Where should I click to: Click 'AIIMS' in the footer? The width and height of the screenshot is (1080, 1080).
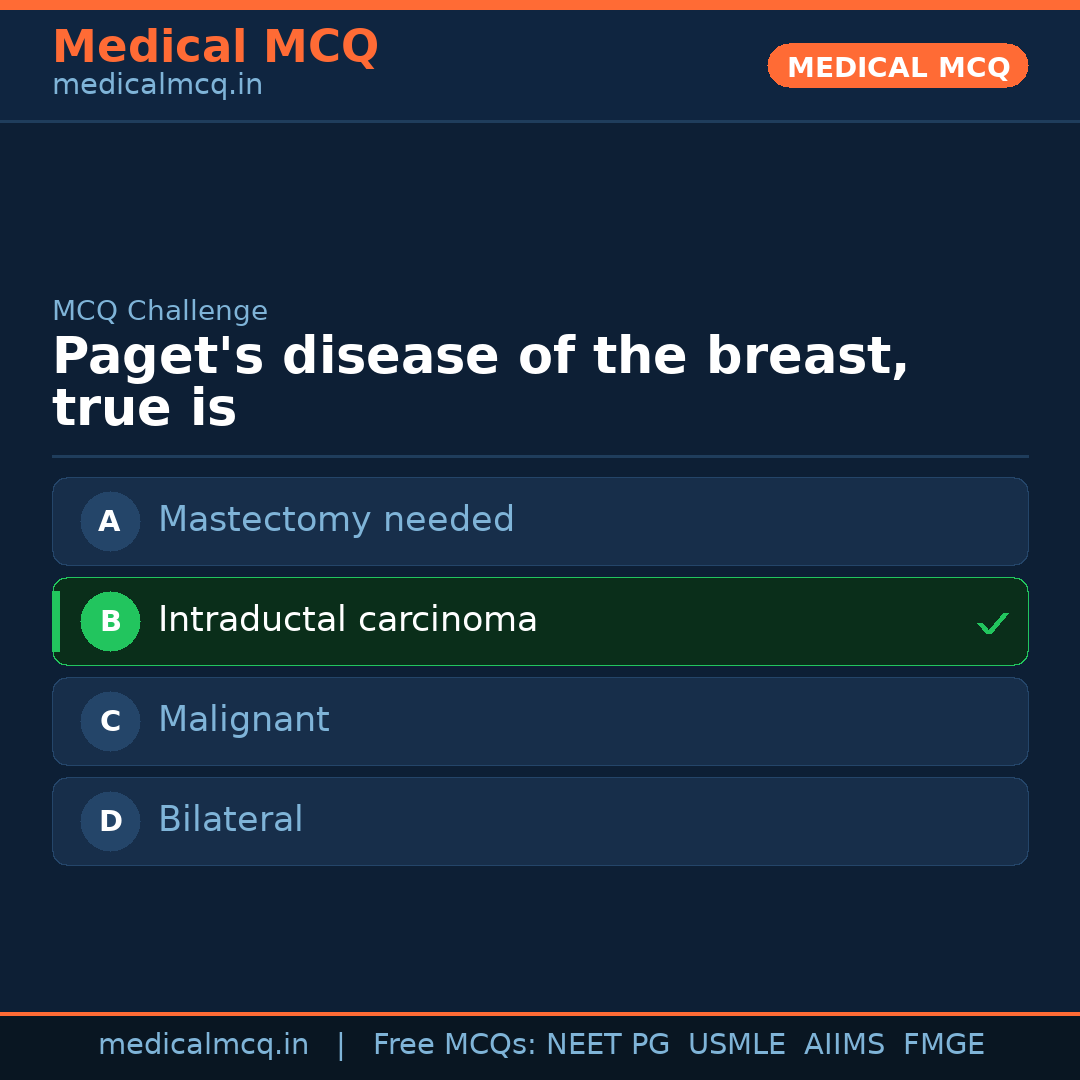(x=844, y=1045)
